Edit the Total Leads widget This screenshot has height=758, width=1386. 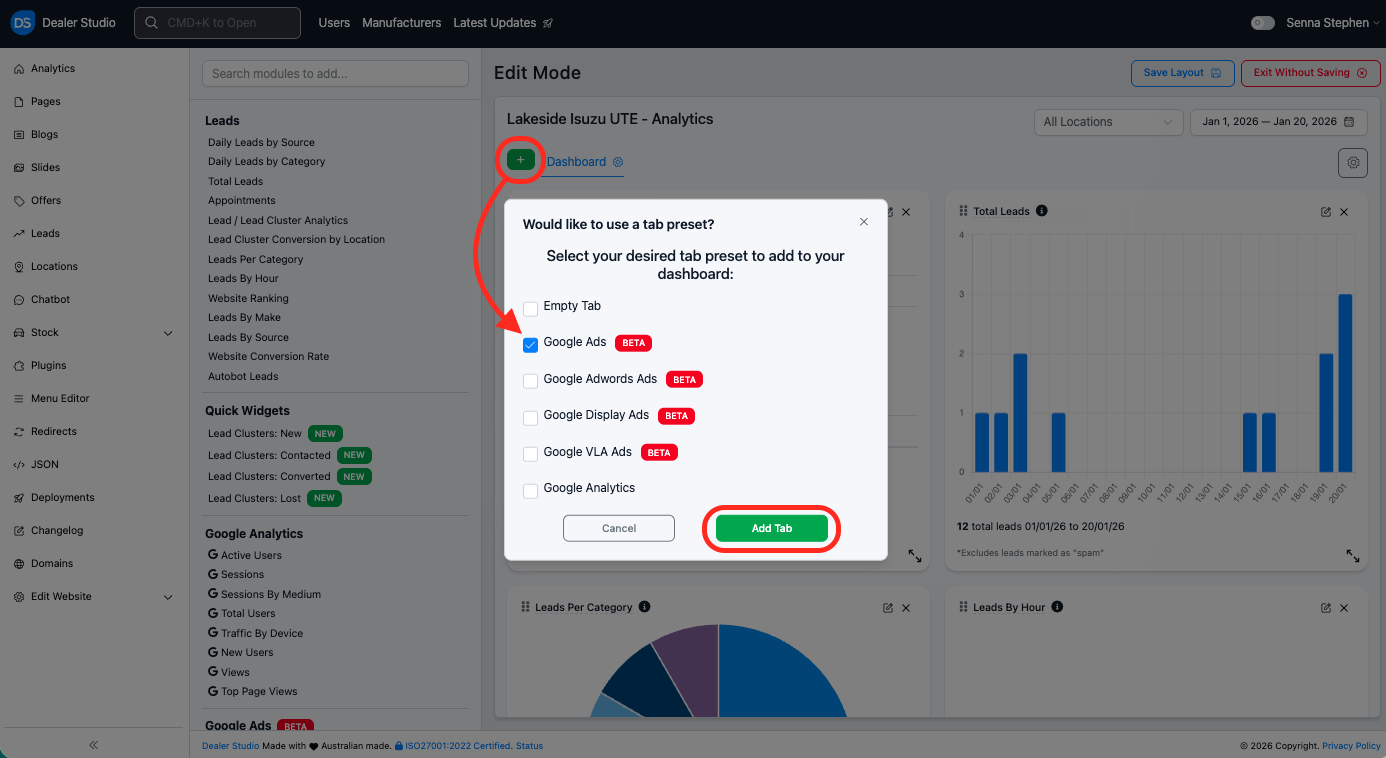pos(1326,212)
